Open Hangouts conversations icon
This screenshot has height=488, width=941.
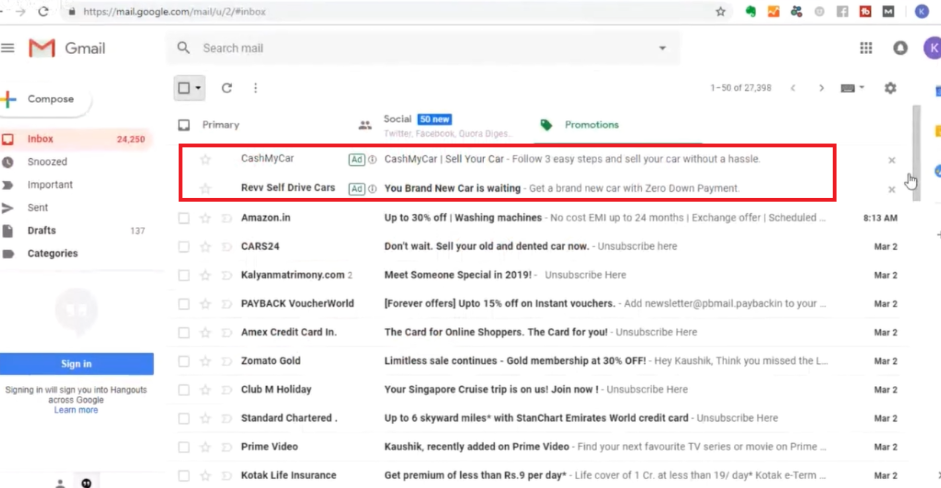click(86, 483)
